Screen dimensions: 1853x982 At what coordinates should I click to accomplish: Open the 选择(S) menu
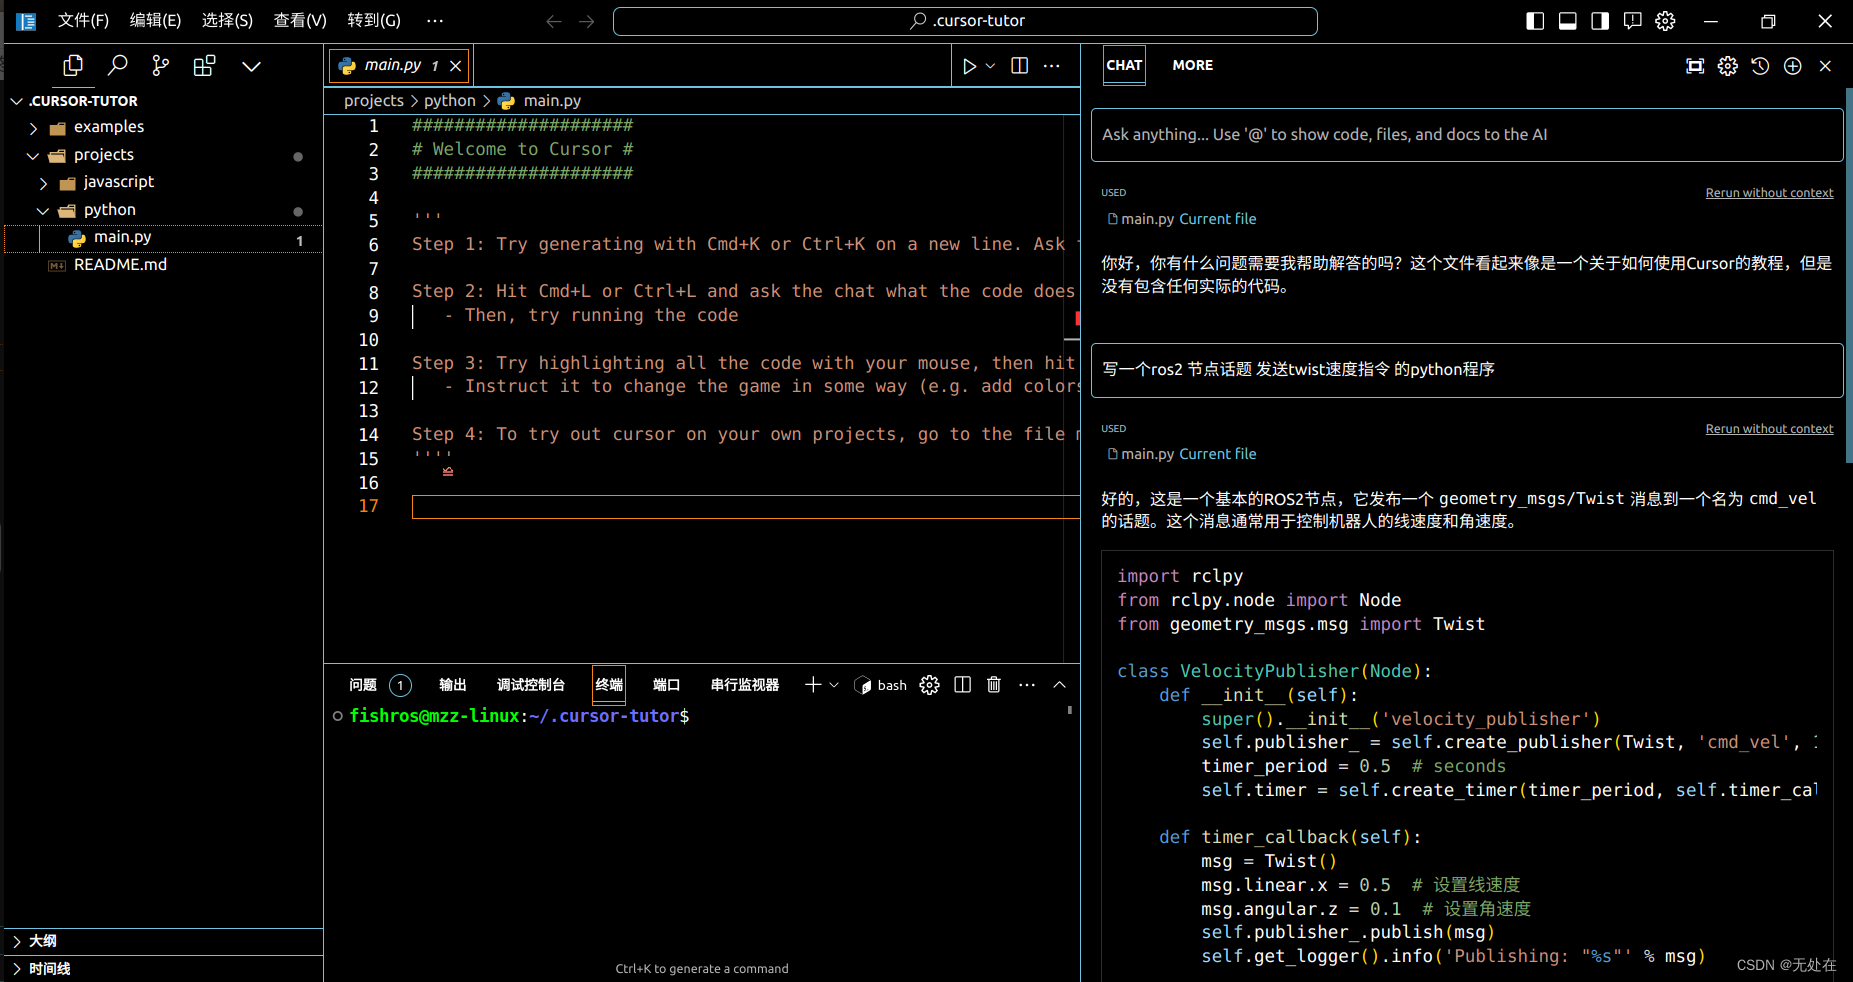click(x=227, y=21)
